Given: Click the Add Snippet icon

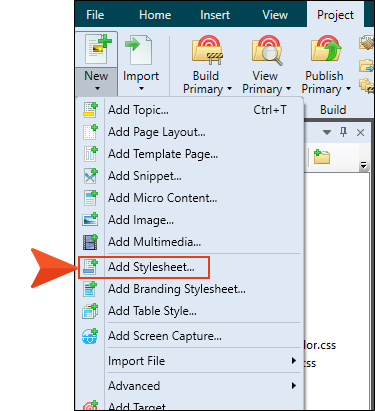Looking at the screenshot, I should click(x=90, y=176).
